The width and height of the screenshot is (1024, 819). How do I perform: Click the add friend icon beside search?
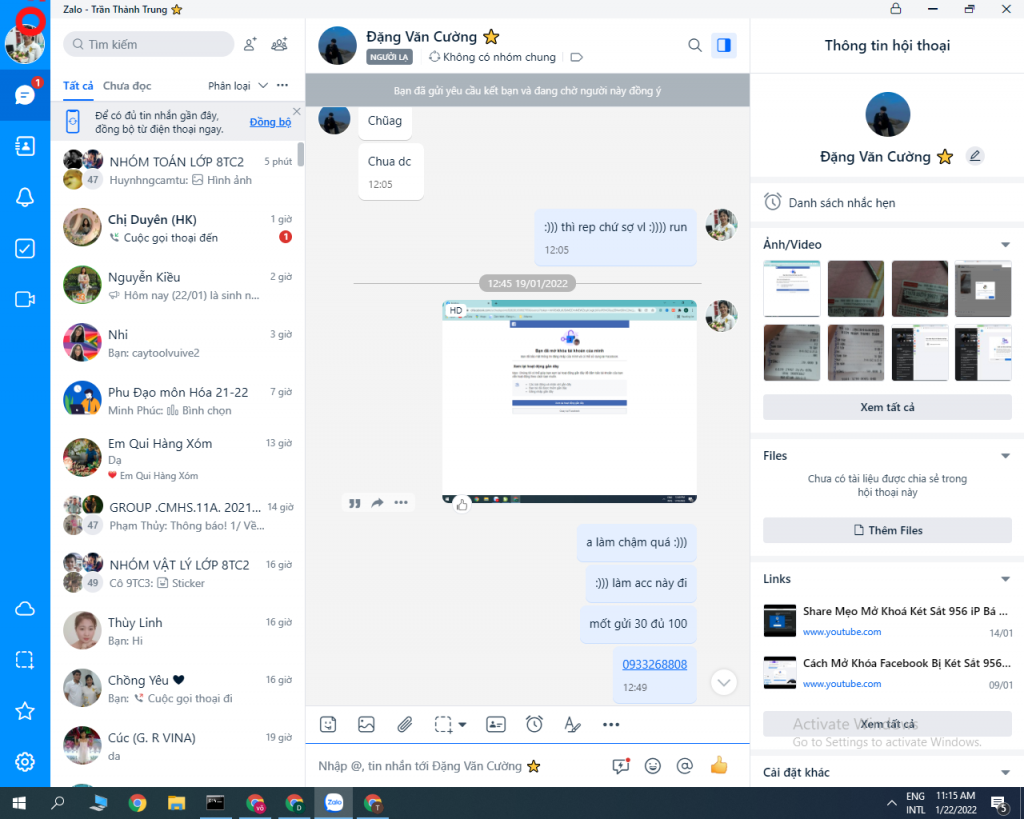pyautogui.click(x=250, y=44)
